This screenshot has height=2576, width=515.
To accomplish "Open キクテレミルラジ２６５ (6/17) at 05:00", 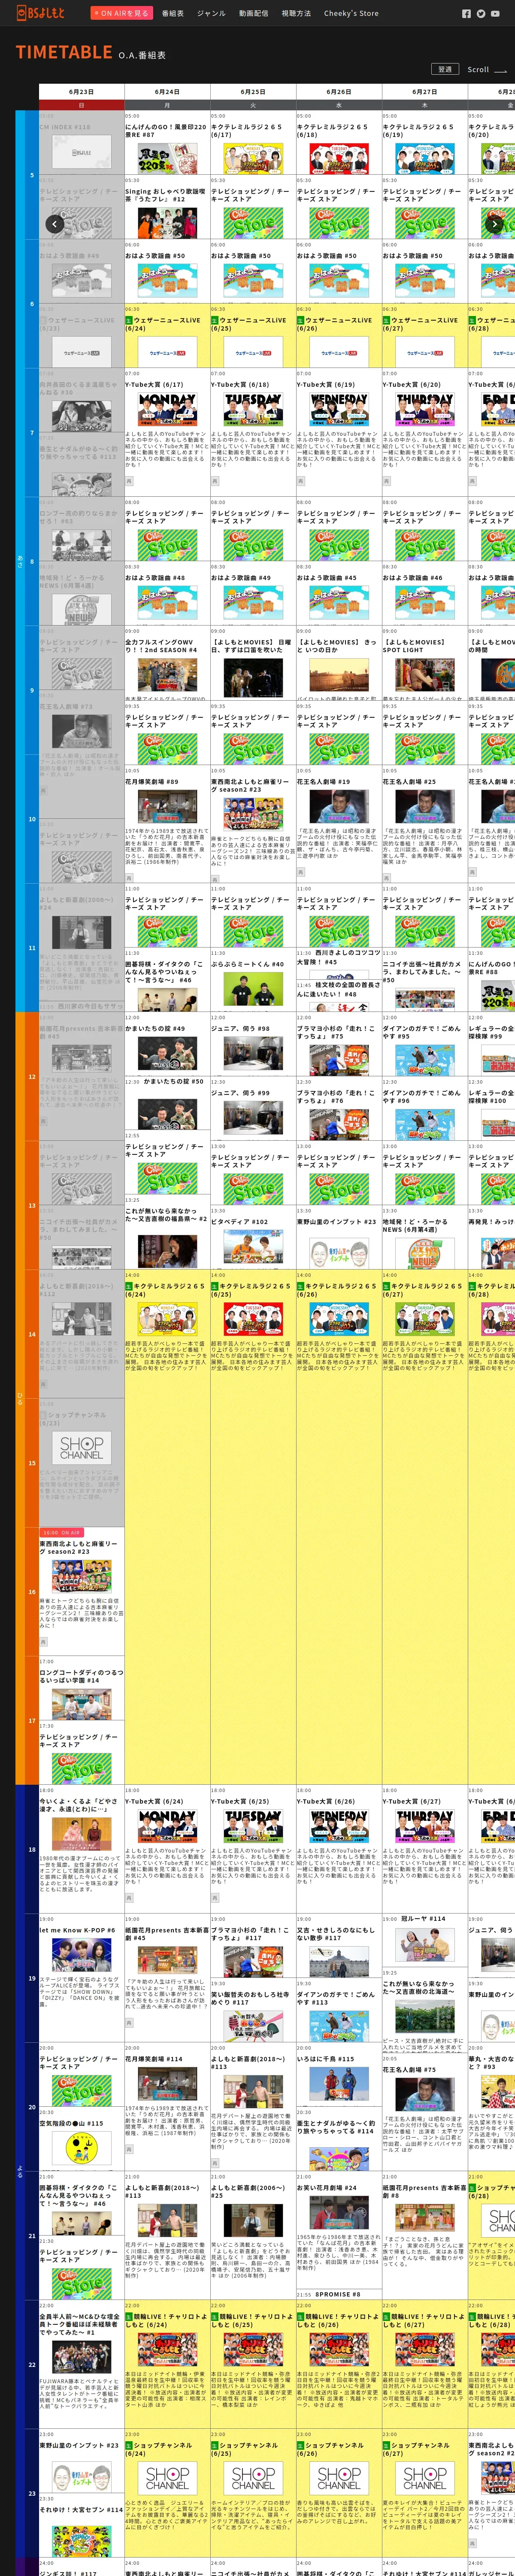I will tap(253, 143).
